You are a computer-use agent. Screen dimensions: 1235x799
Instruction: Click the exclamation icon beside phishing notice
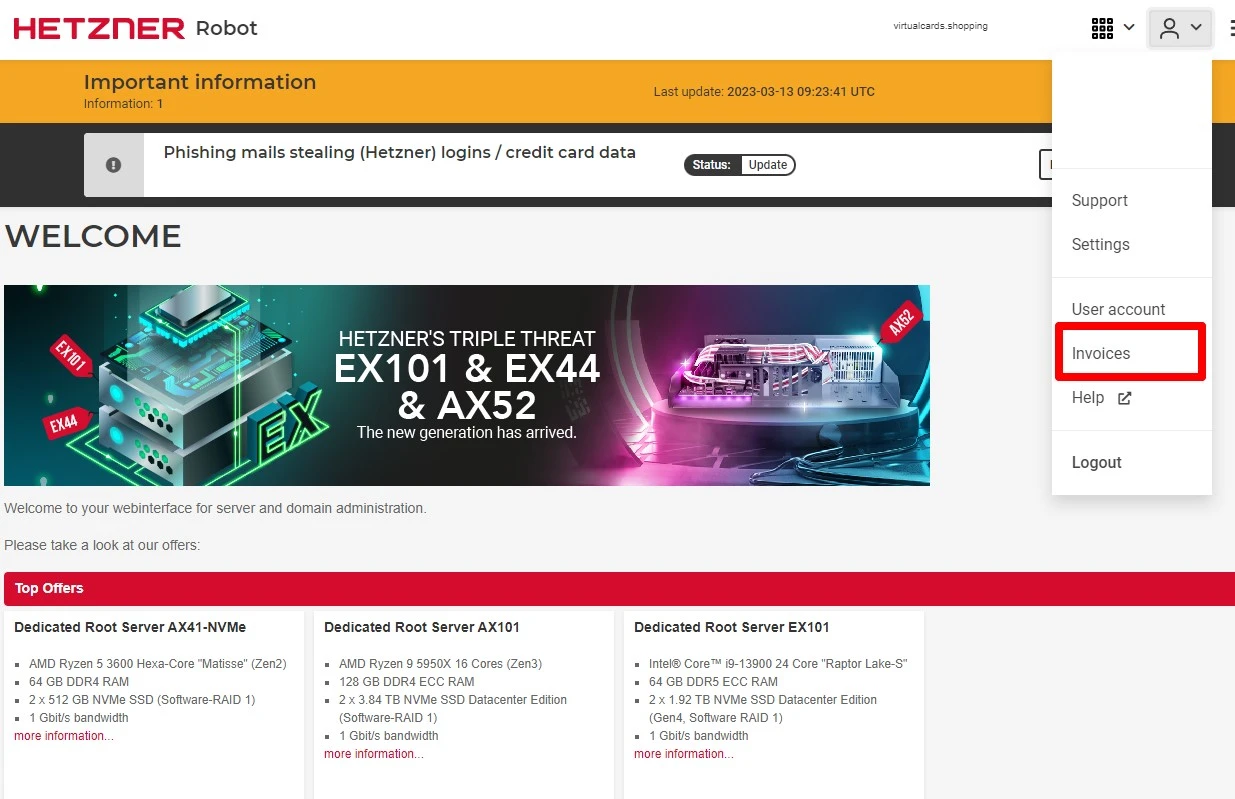114,165
